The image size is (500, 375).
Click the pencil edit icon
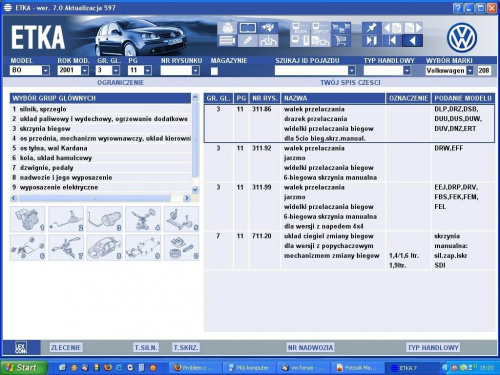(248, 41)
